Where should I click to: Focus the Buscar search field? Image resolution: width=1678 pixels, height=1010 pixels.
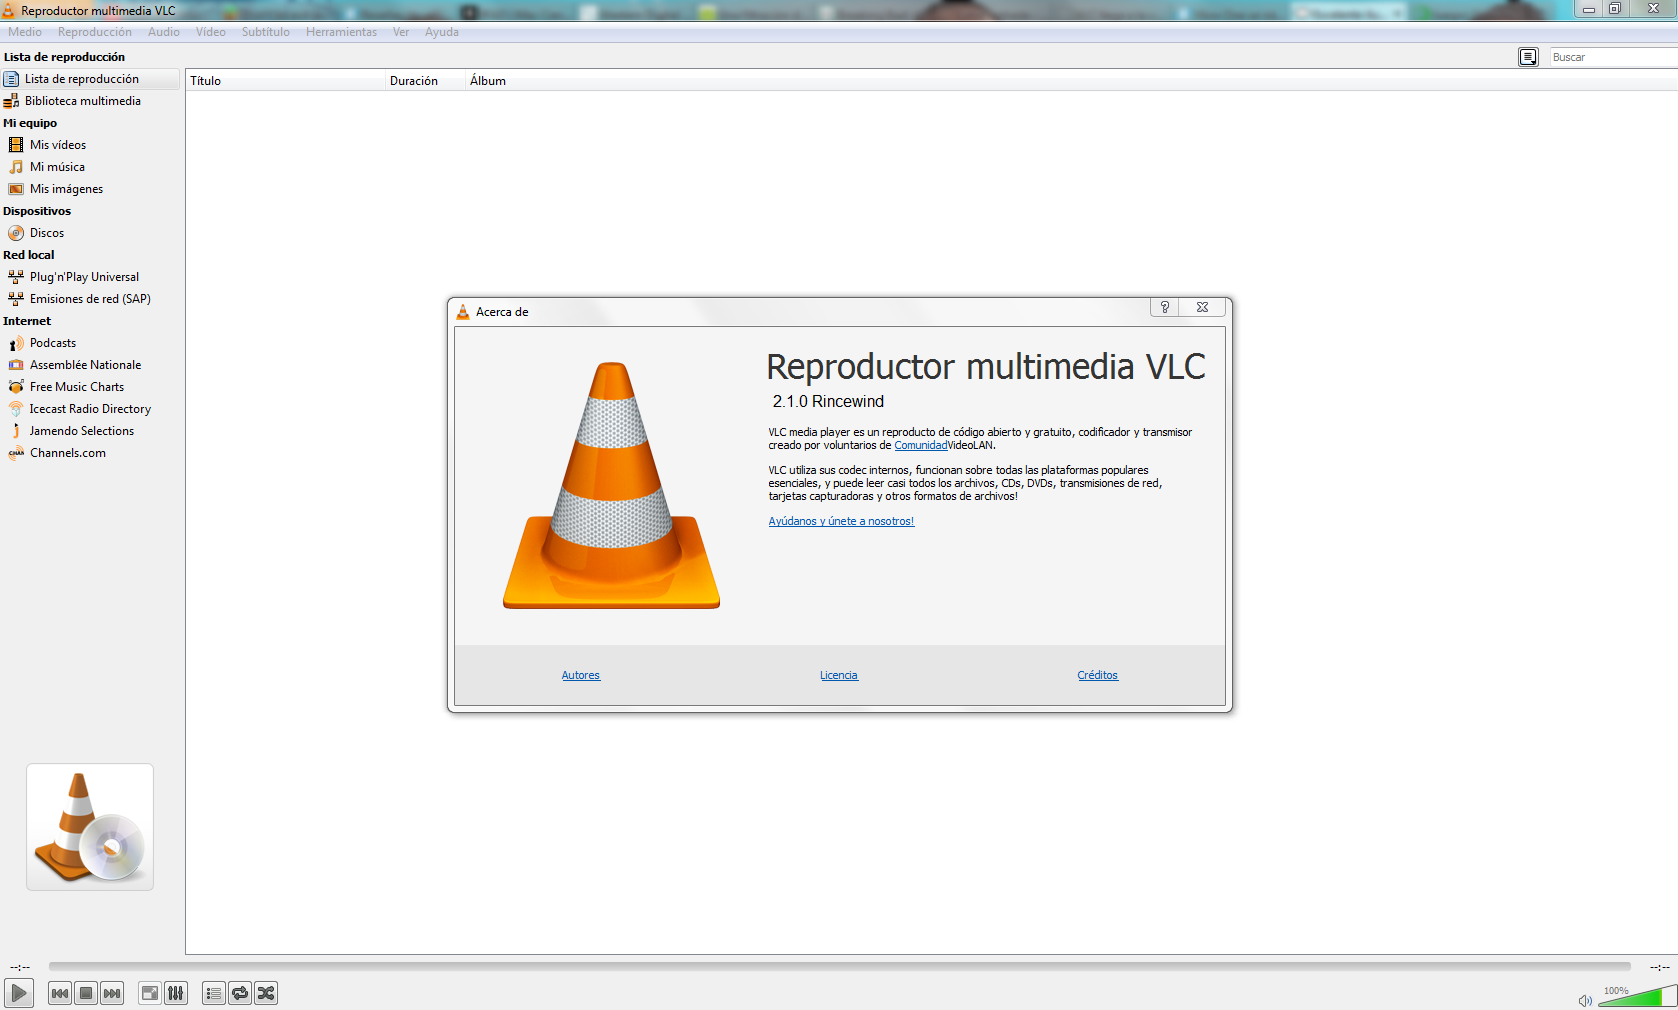pyautogui.click(x=1612, y=57)
